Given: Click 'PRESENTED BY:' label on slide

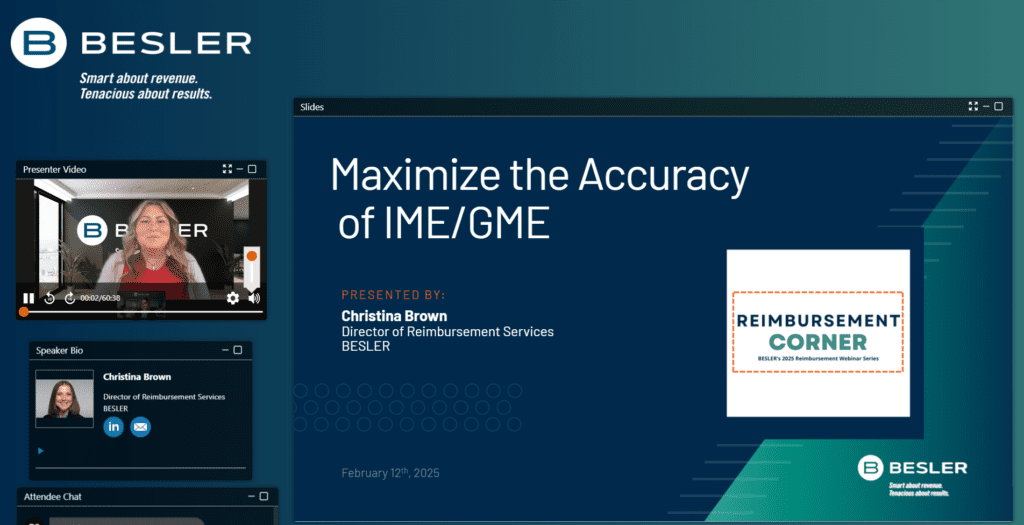Looking at the screenshot, I should point(393,295).
